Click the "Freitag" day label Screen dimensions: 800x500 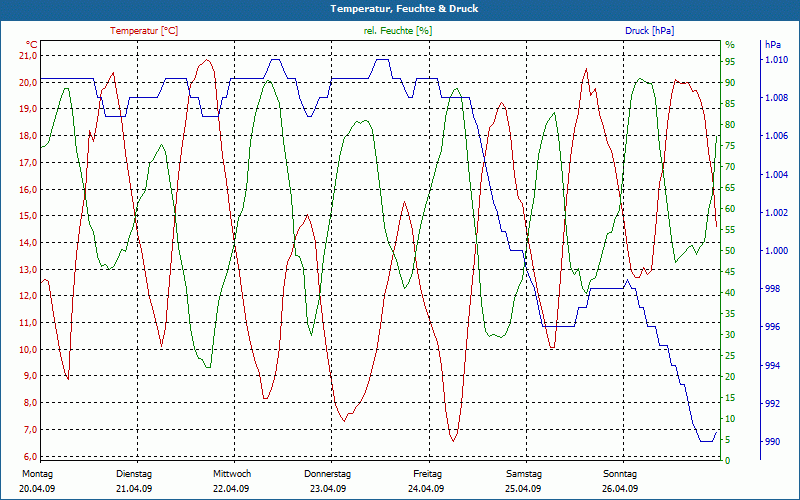[x=428, y=474]
